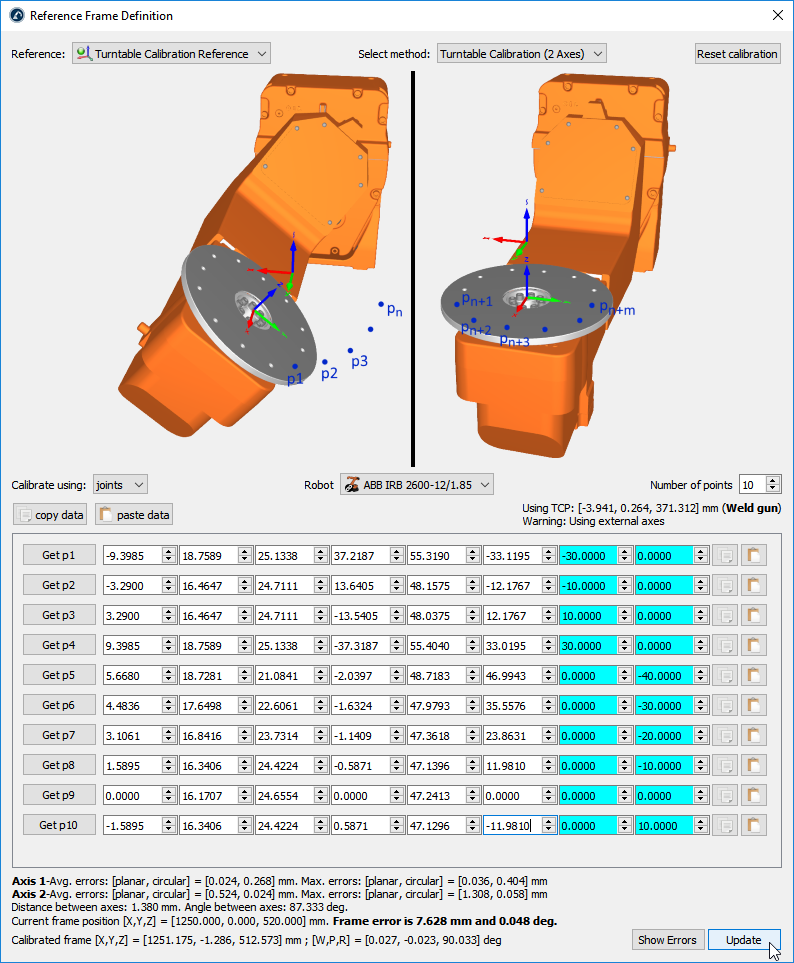Click the paste icon for row p5
794x963 pixels.
pyautogui.click(x=753, y=675)
